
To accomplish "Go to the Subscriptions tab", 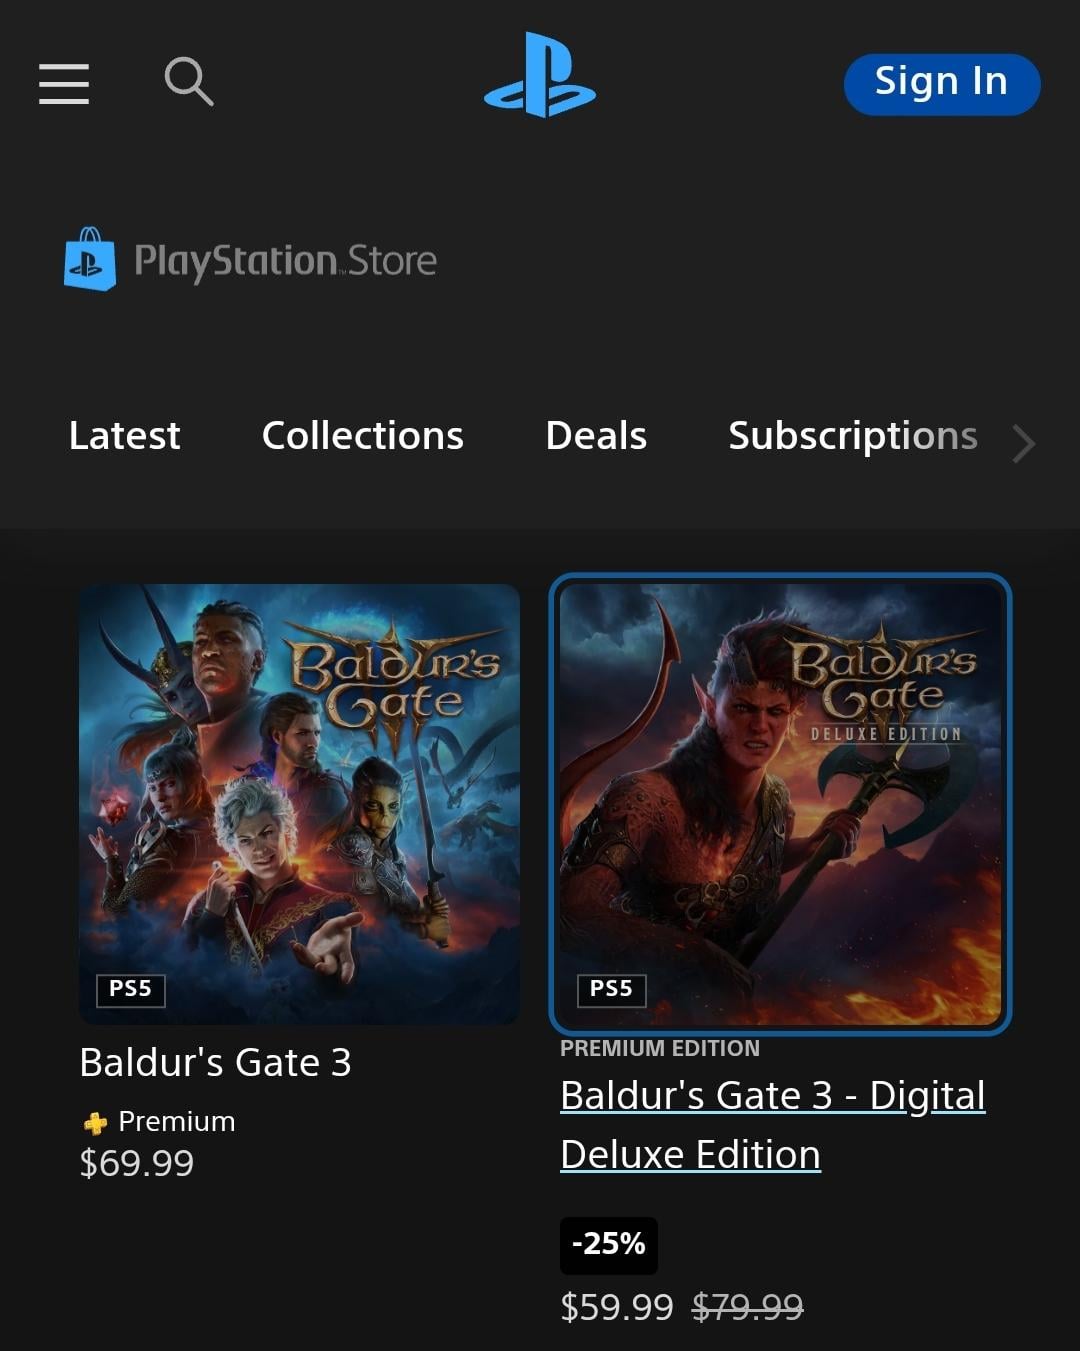I will point(852,436).
